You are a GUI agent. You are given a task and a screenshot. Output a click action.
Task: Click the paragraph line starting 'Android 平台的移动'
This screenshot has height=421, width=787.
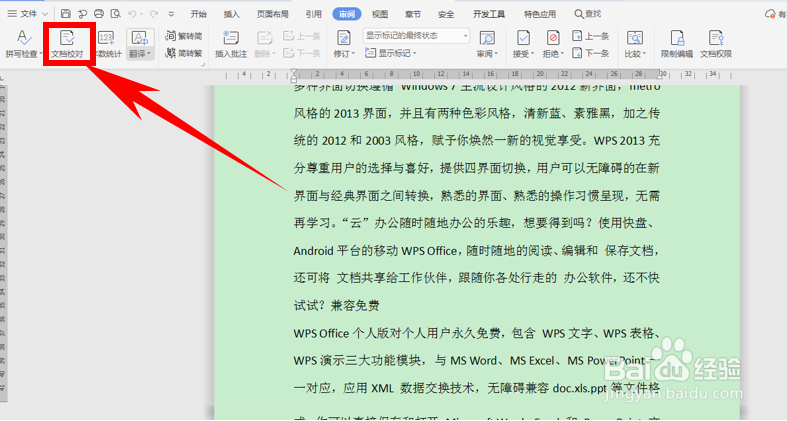point(476,250)
